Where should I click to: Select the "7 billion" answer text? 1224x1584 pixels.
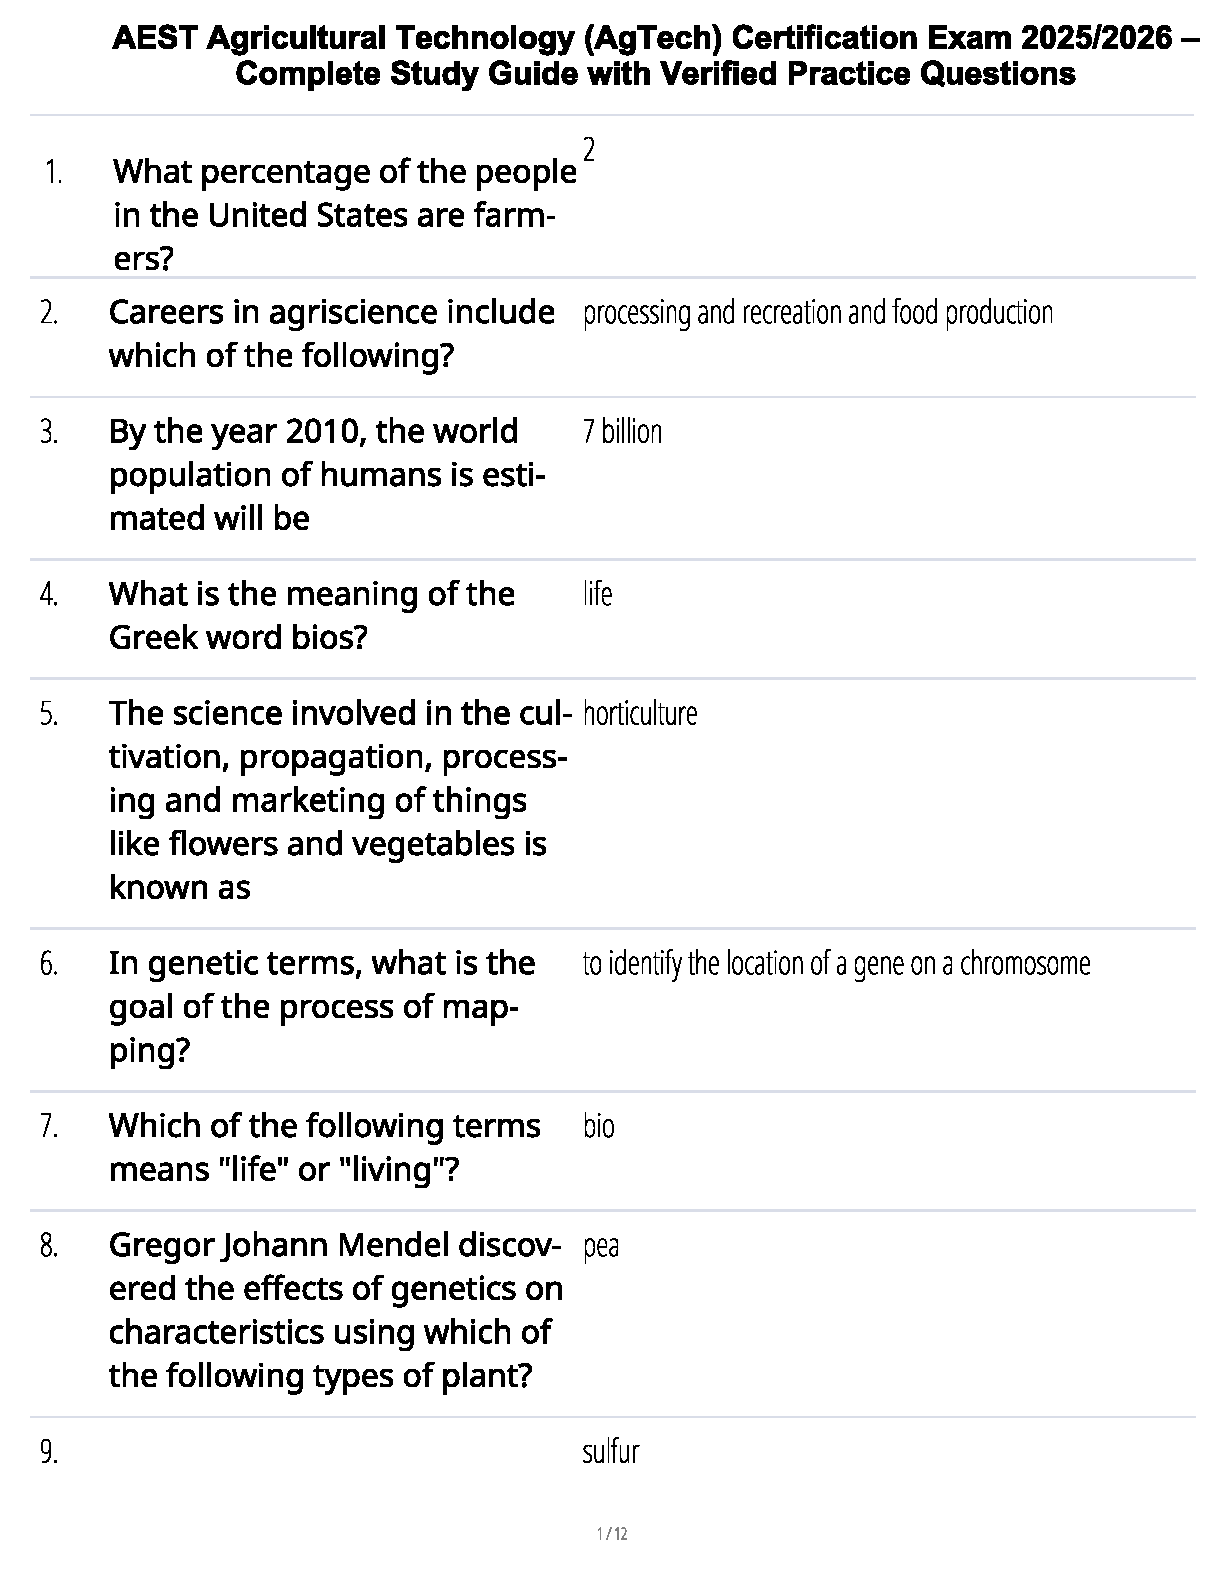click(622, 432)
